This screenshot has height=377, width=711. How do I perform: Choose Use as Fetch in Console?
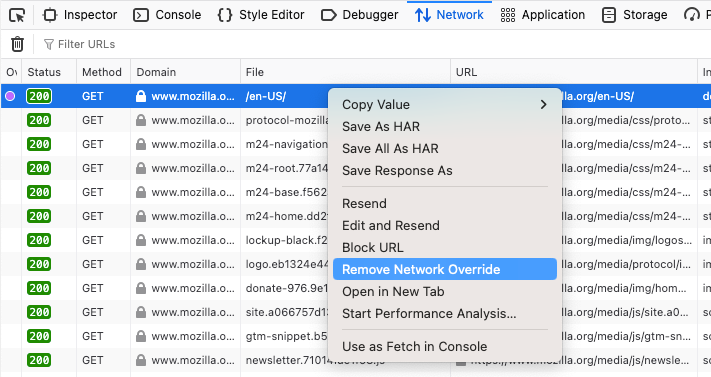click(x=445, y=347)
